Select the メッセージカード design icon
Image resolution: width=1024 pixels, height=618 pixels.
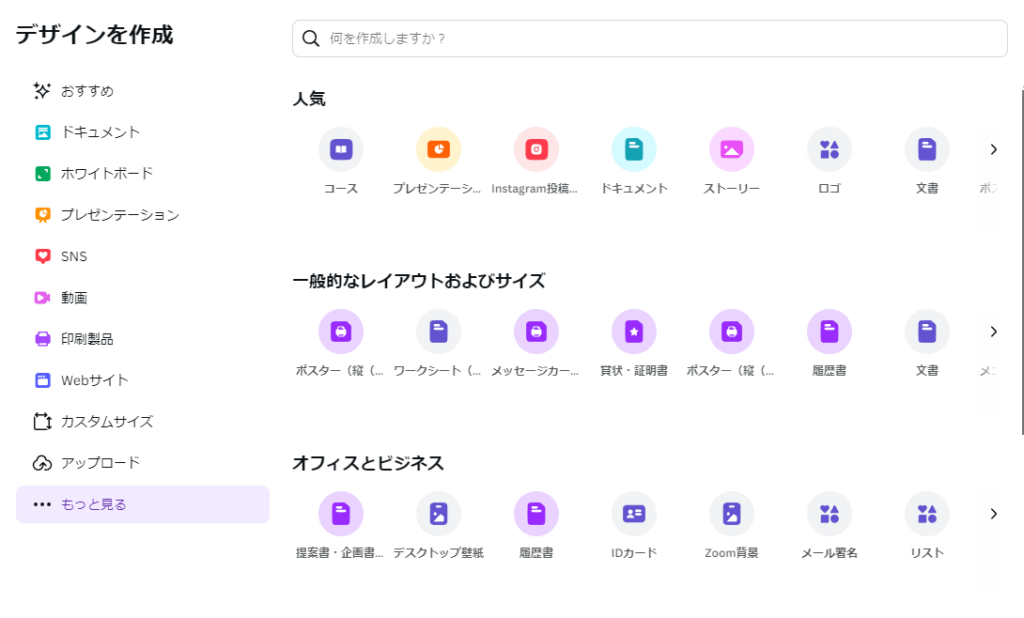coord(536,331)
